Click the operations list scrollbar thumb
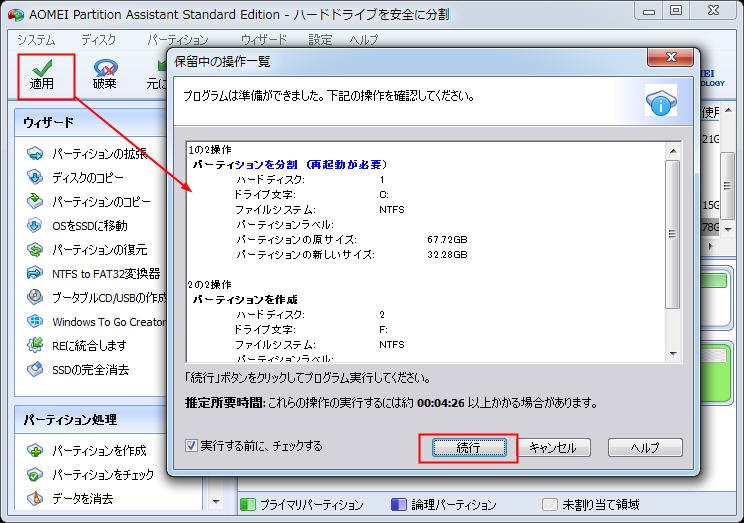This screenshot has width=744, height=523. 673,234
